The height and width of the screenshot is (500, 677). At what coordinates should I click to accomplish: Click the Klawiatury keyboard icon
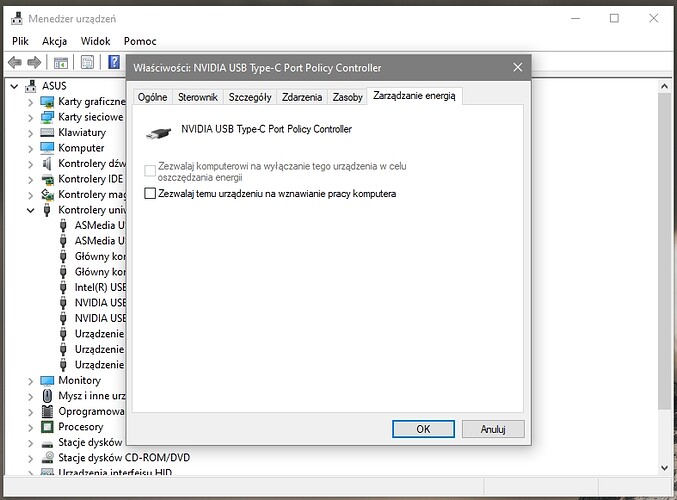coord(47,133)
